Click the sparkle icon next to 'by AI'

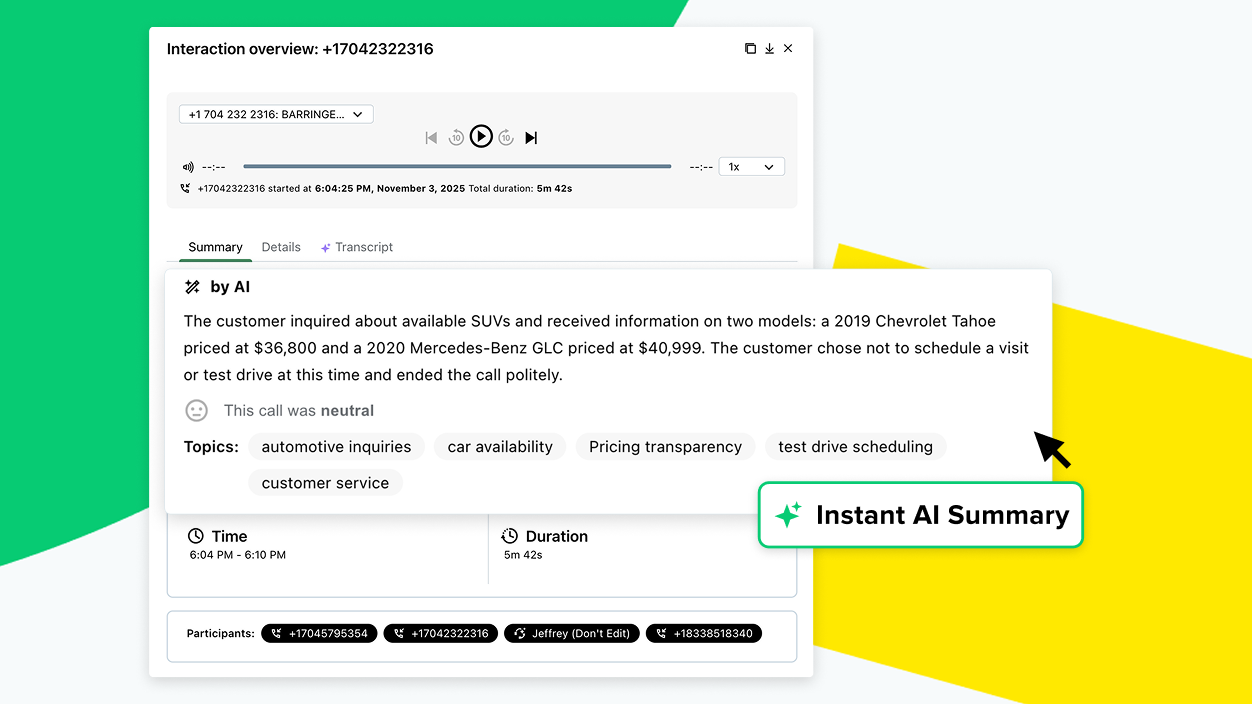tap(192, 286)
